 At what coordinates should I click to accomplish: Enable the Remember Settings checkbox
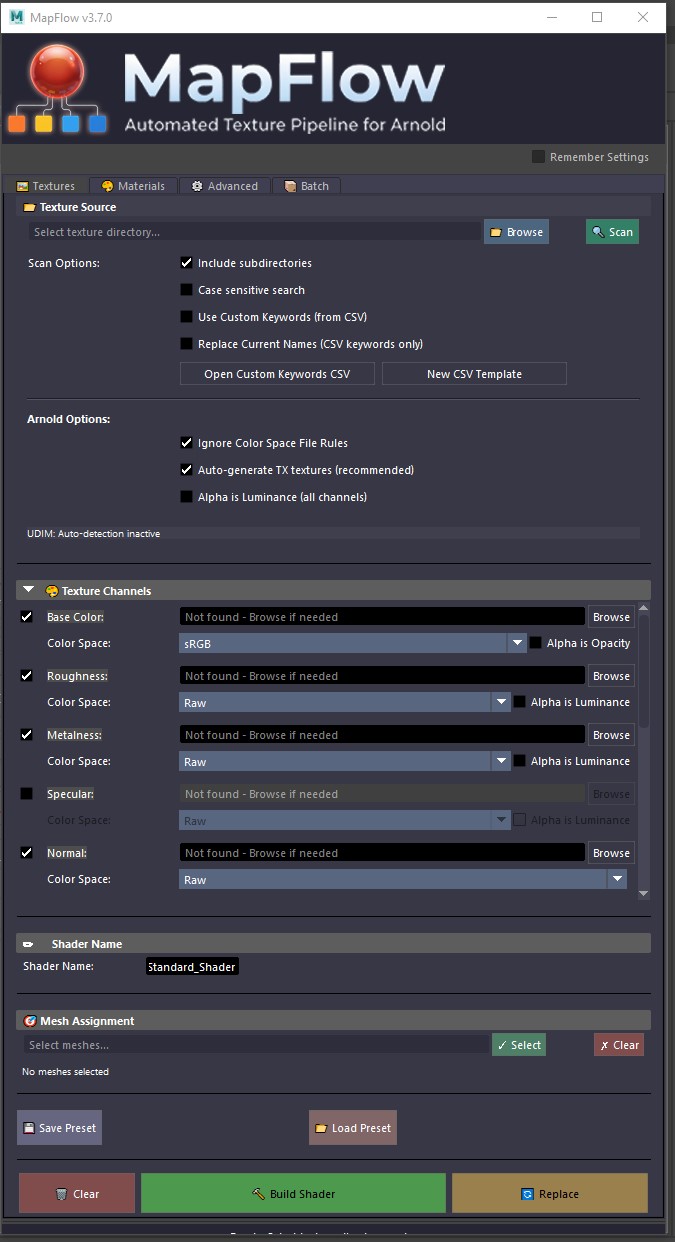539,157
